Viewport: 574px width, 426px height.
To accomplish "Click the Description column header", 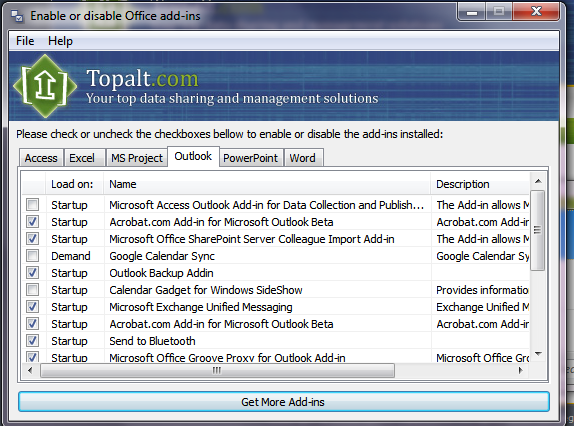I will point(480,184).
